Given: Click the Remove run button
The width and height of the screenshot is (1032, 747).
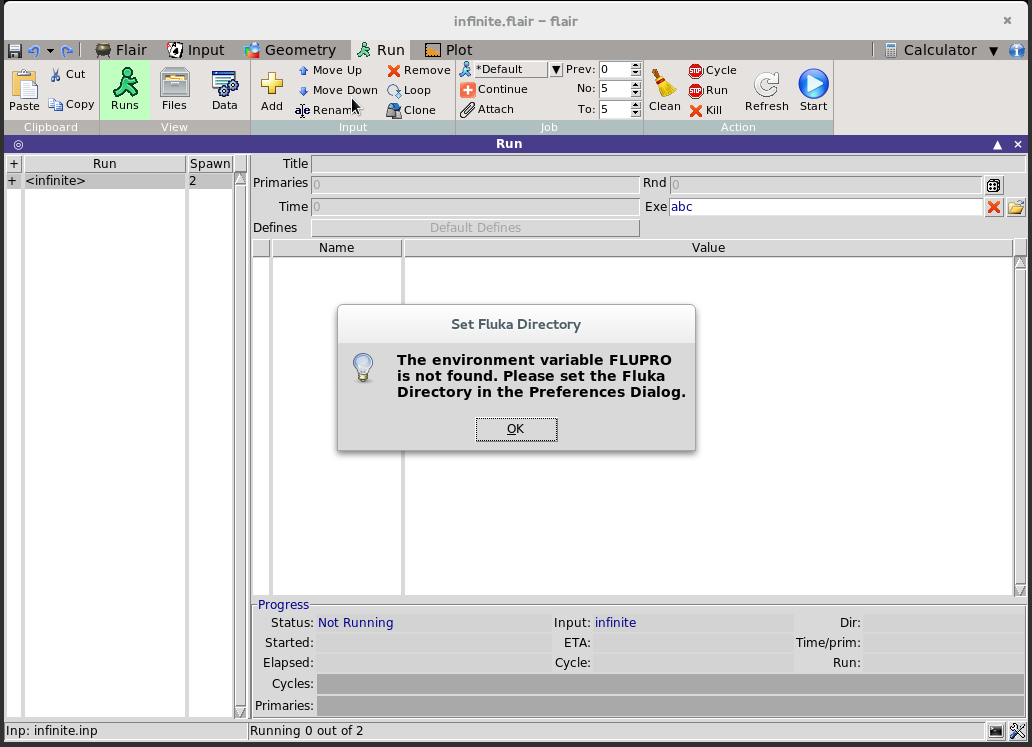Looking at the screenshot, I should pyautogui.click(x=419, y=70).
